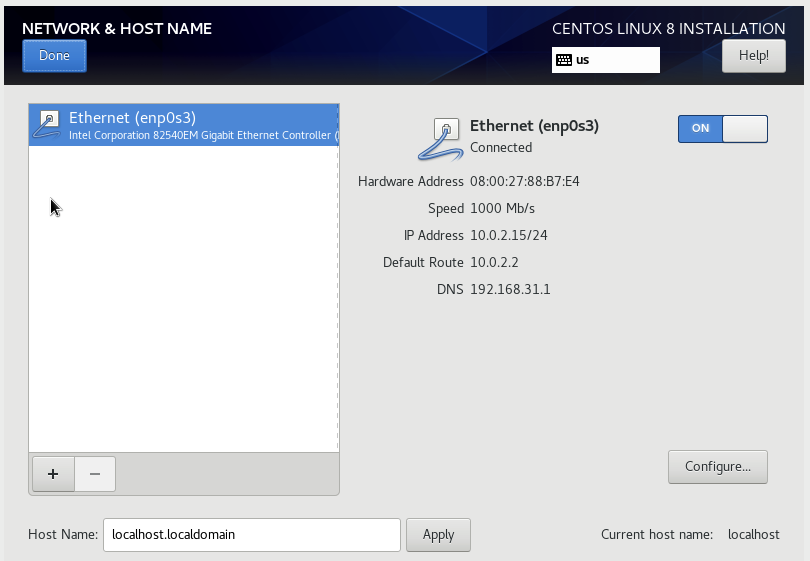Click hardware address 08:00:27:88:B7:E4
This screenshot has width=810, height=561.
coord(524,181)
